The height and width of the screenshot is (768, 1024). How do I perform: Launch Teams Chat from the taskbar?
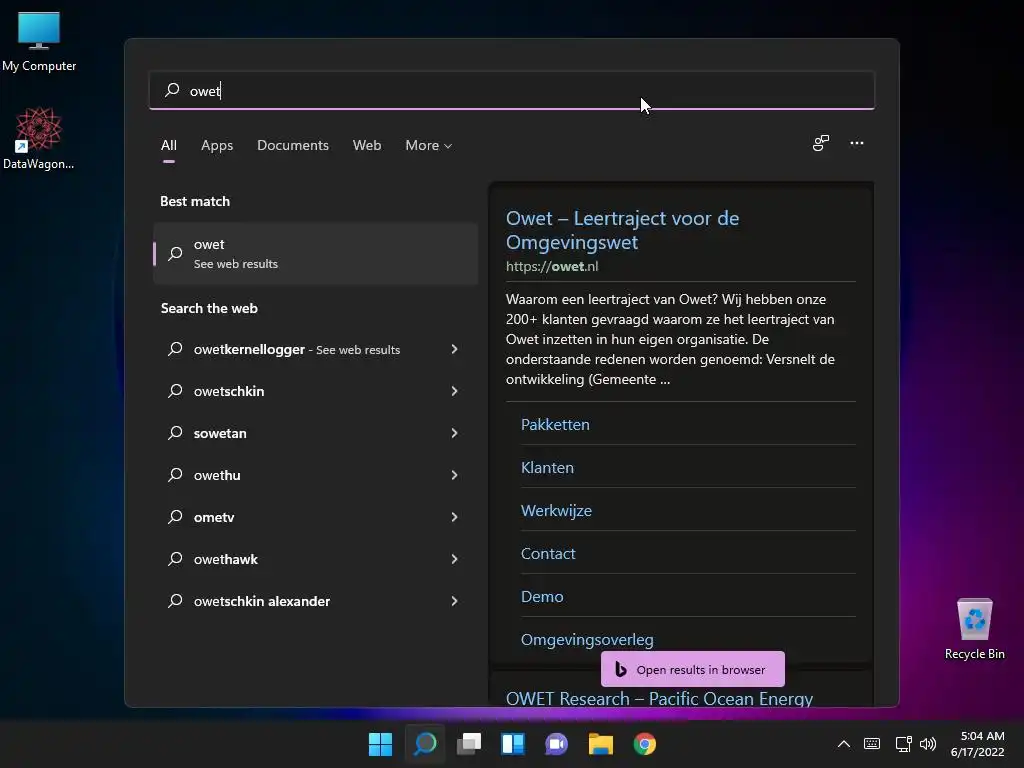click(556, 744)
